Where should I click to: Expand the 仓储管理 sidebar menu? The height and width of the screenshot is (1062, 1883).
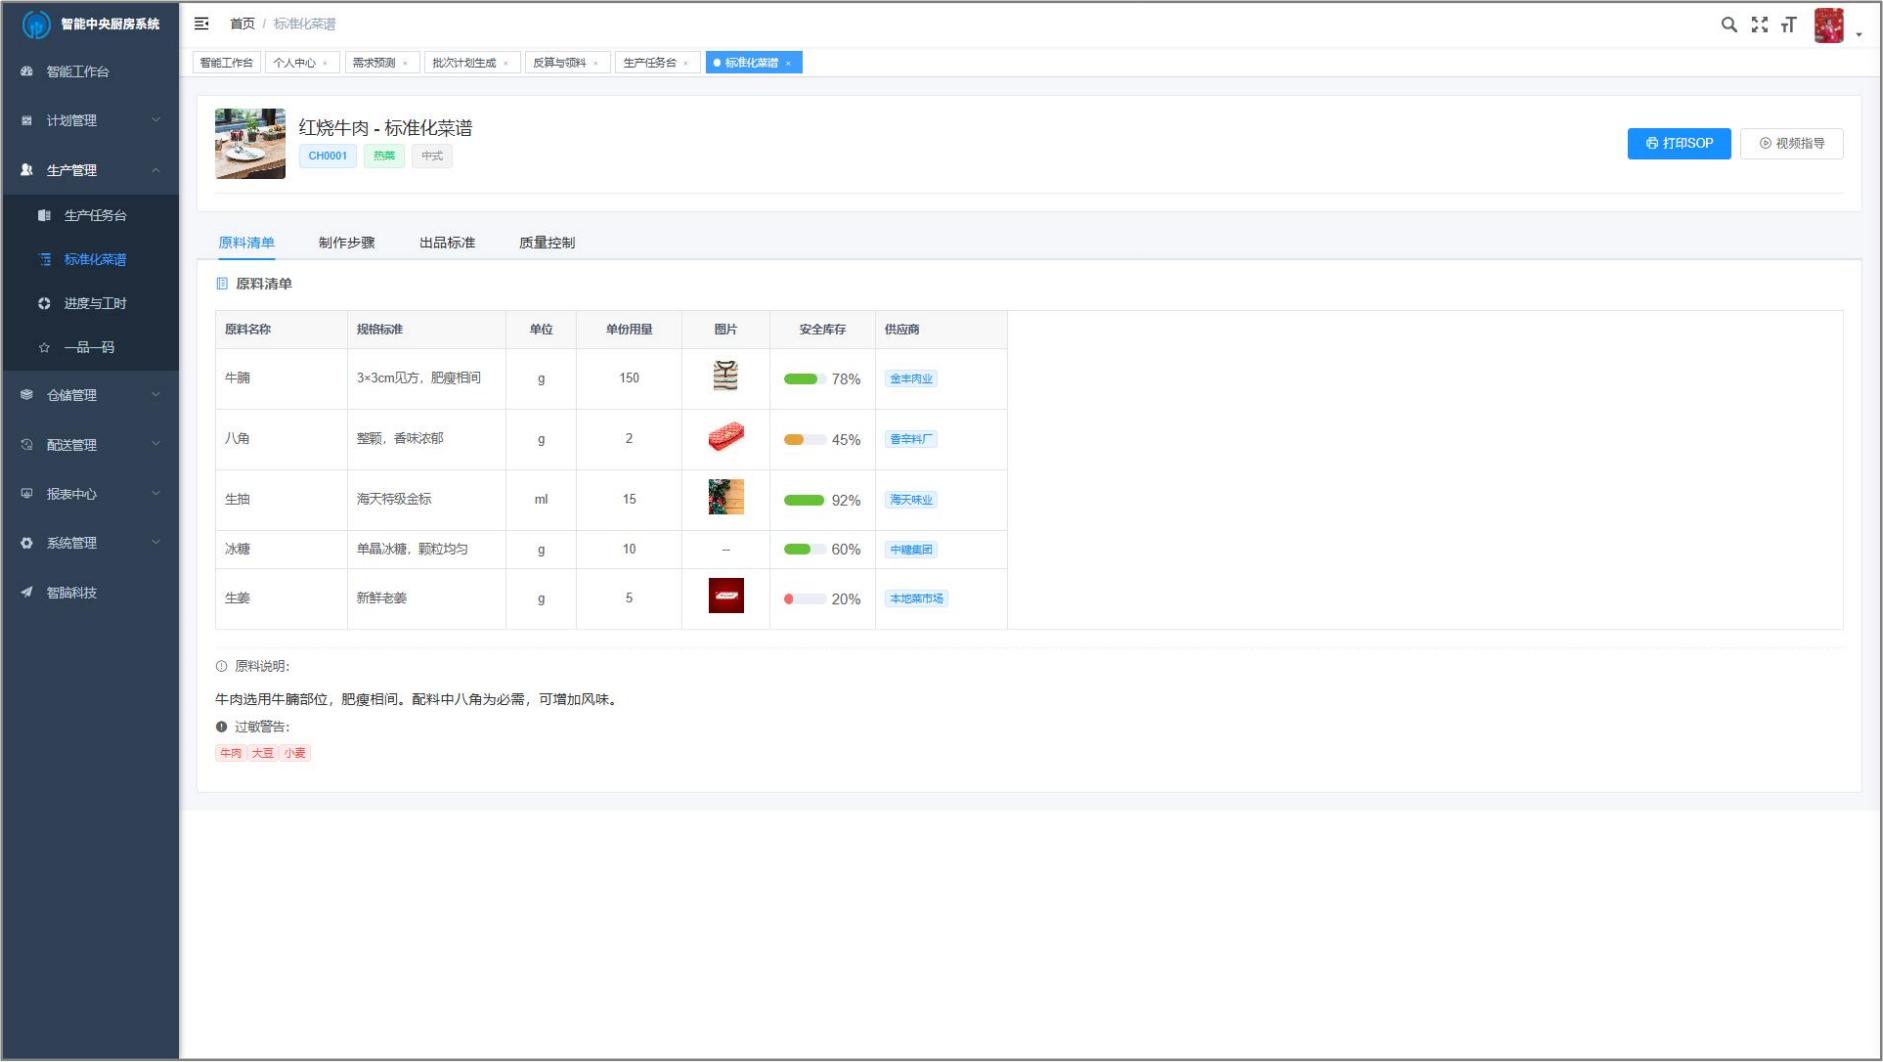[90, 396]
